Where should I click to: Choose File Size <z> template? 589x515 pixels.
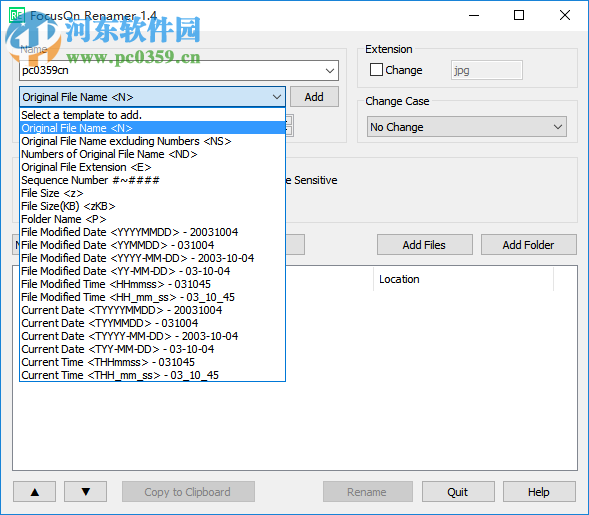(153, 193)
